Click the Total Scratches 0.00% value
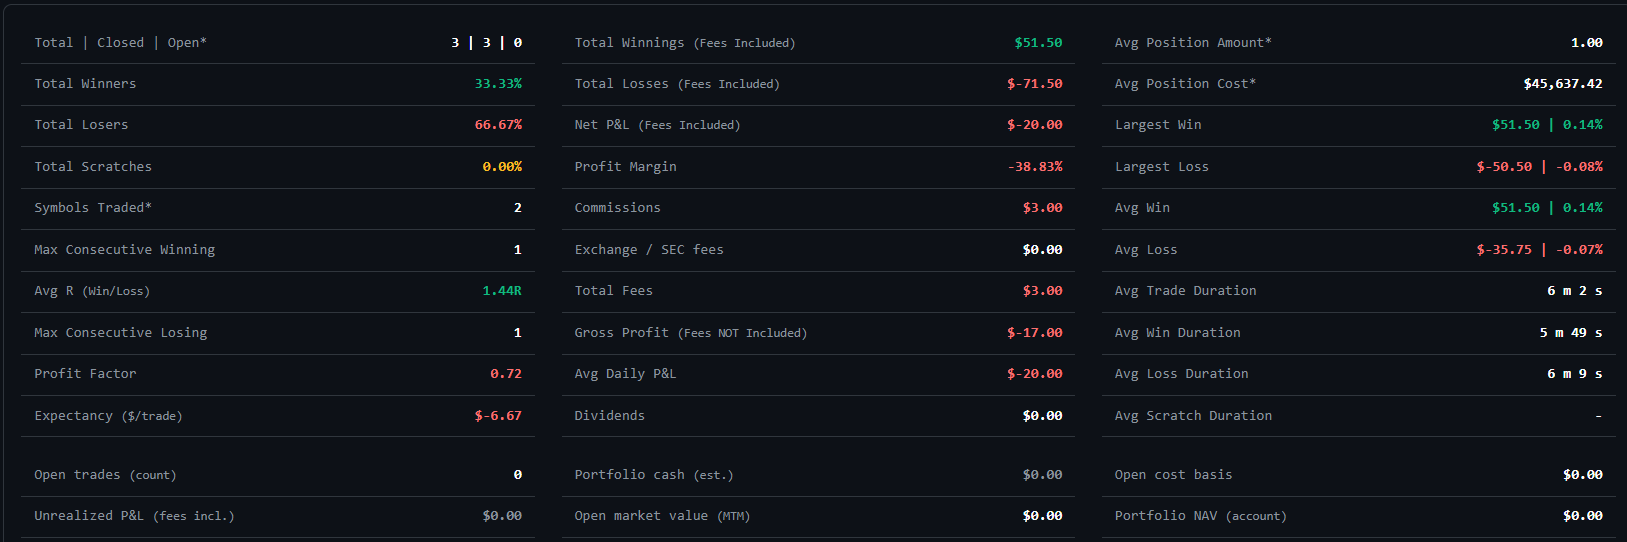1627x542 pixels. pos(502,167)
